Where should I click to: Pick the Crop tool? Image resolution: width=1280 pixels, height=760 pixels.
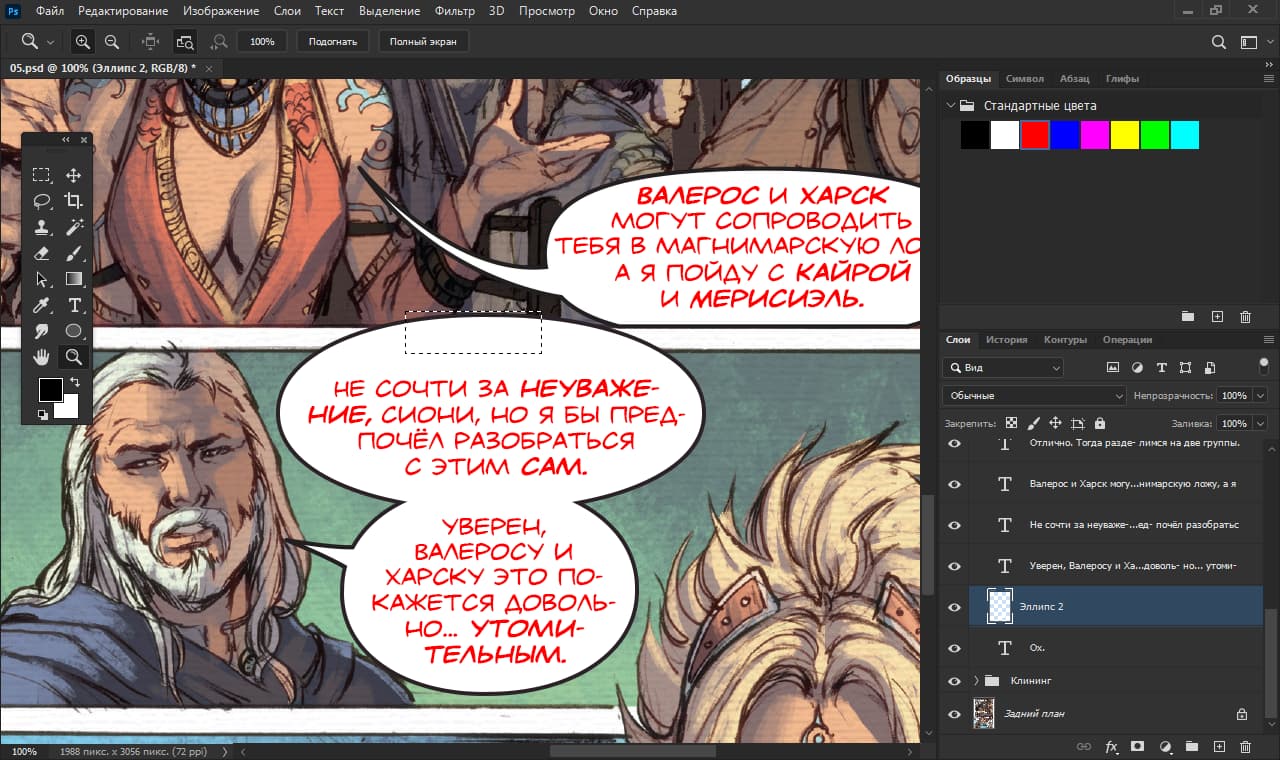pyautogui.click(x=73, y=201)
